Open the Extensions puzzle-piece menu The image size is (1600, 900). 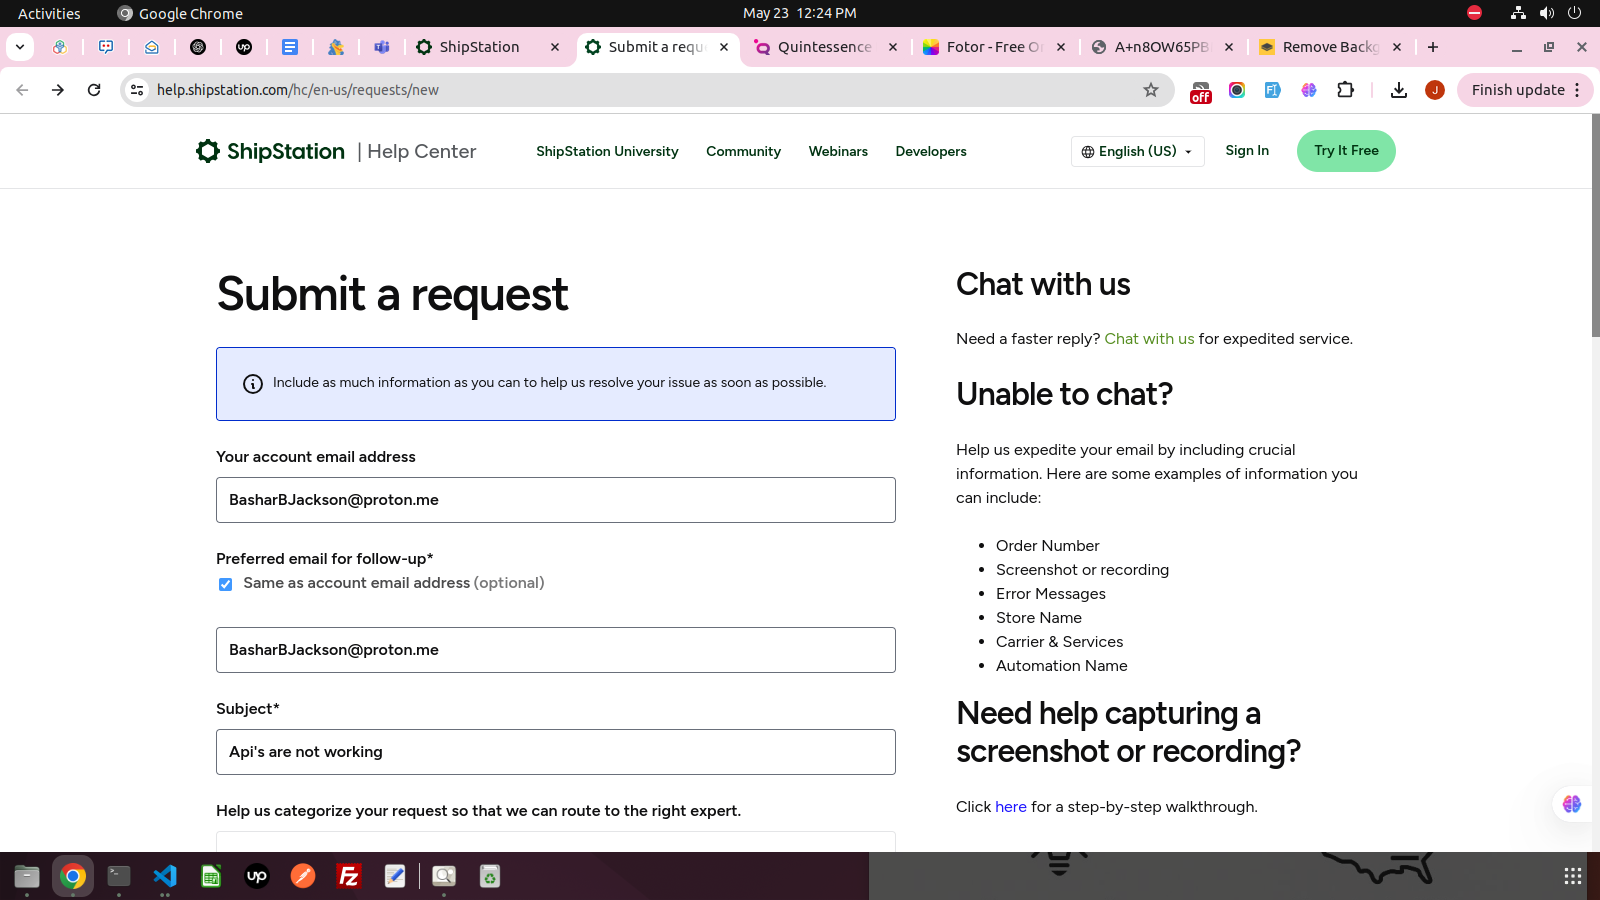tap(1346, 90)
